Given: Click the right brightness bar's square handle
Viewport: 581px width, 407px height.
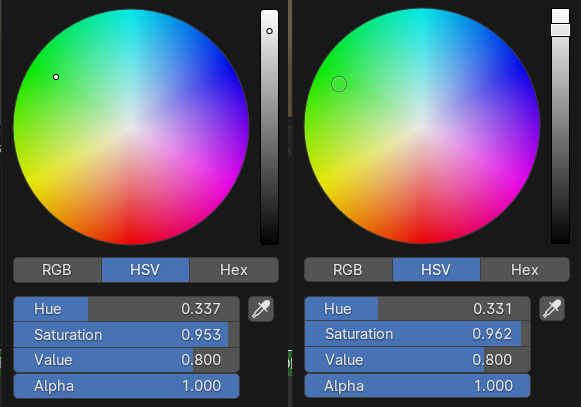Looking at the screenshot, I should 560,30.
